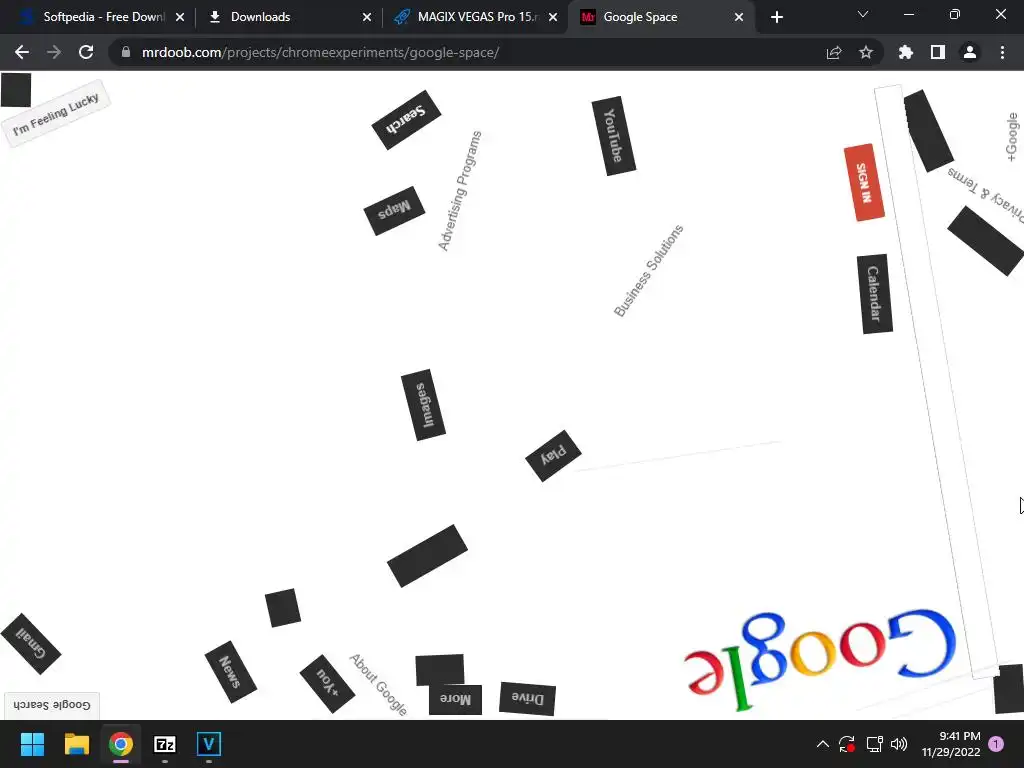
Task: Click the About Google link
Action: point(378,684)
